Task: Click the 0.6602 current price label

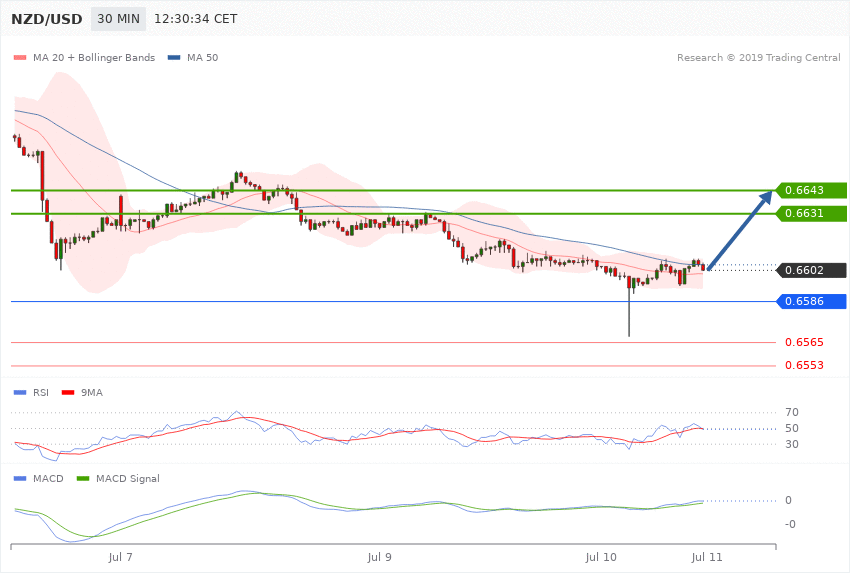Action: tap(810, 270)
